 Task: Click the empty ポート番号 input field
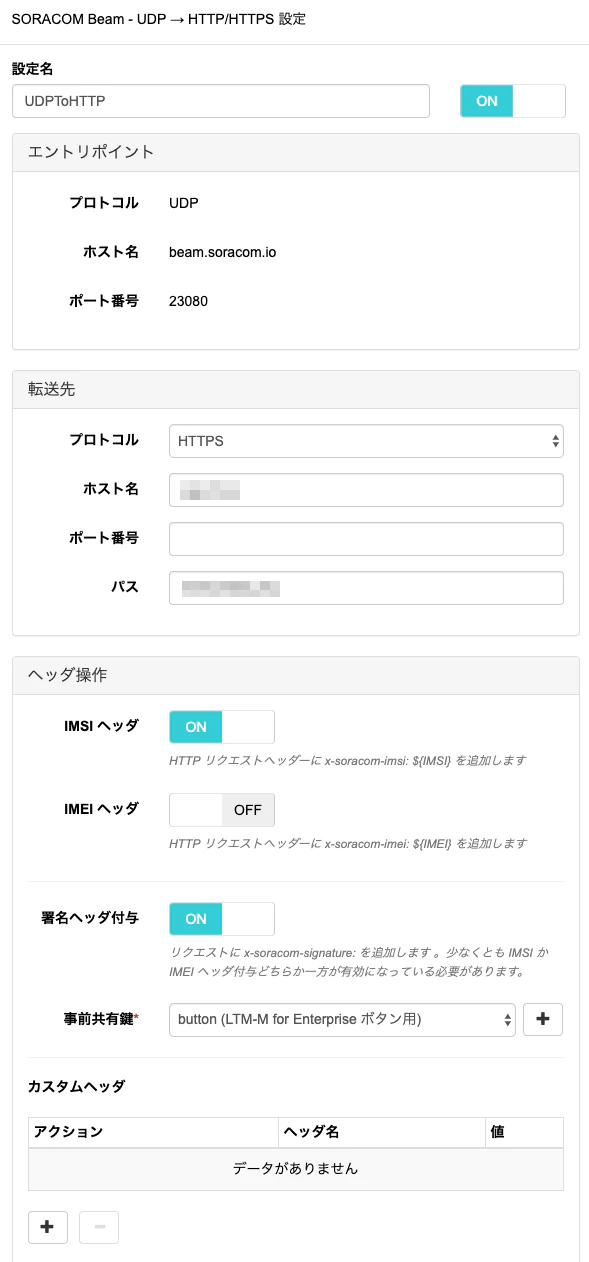366,539
